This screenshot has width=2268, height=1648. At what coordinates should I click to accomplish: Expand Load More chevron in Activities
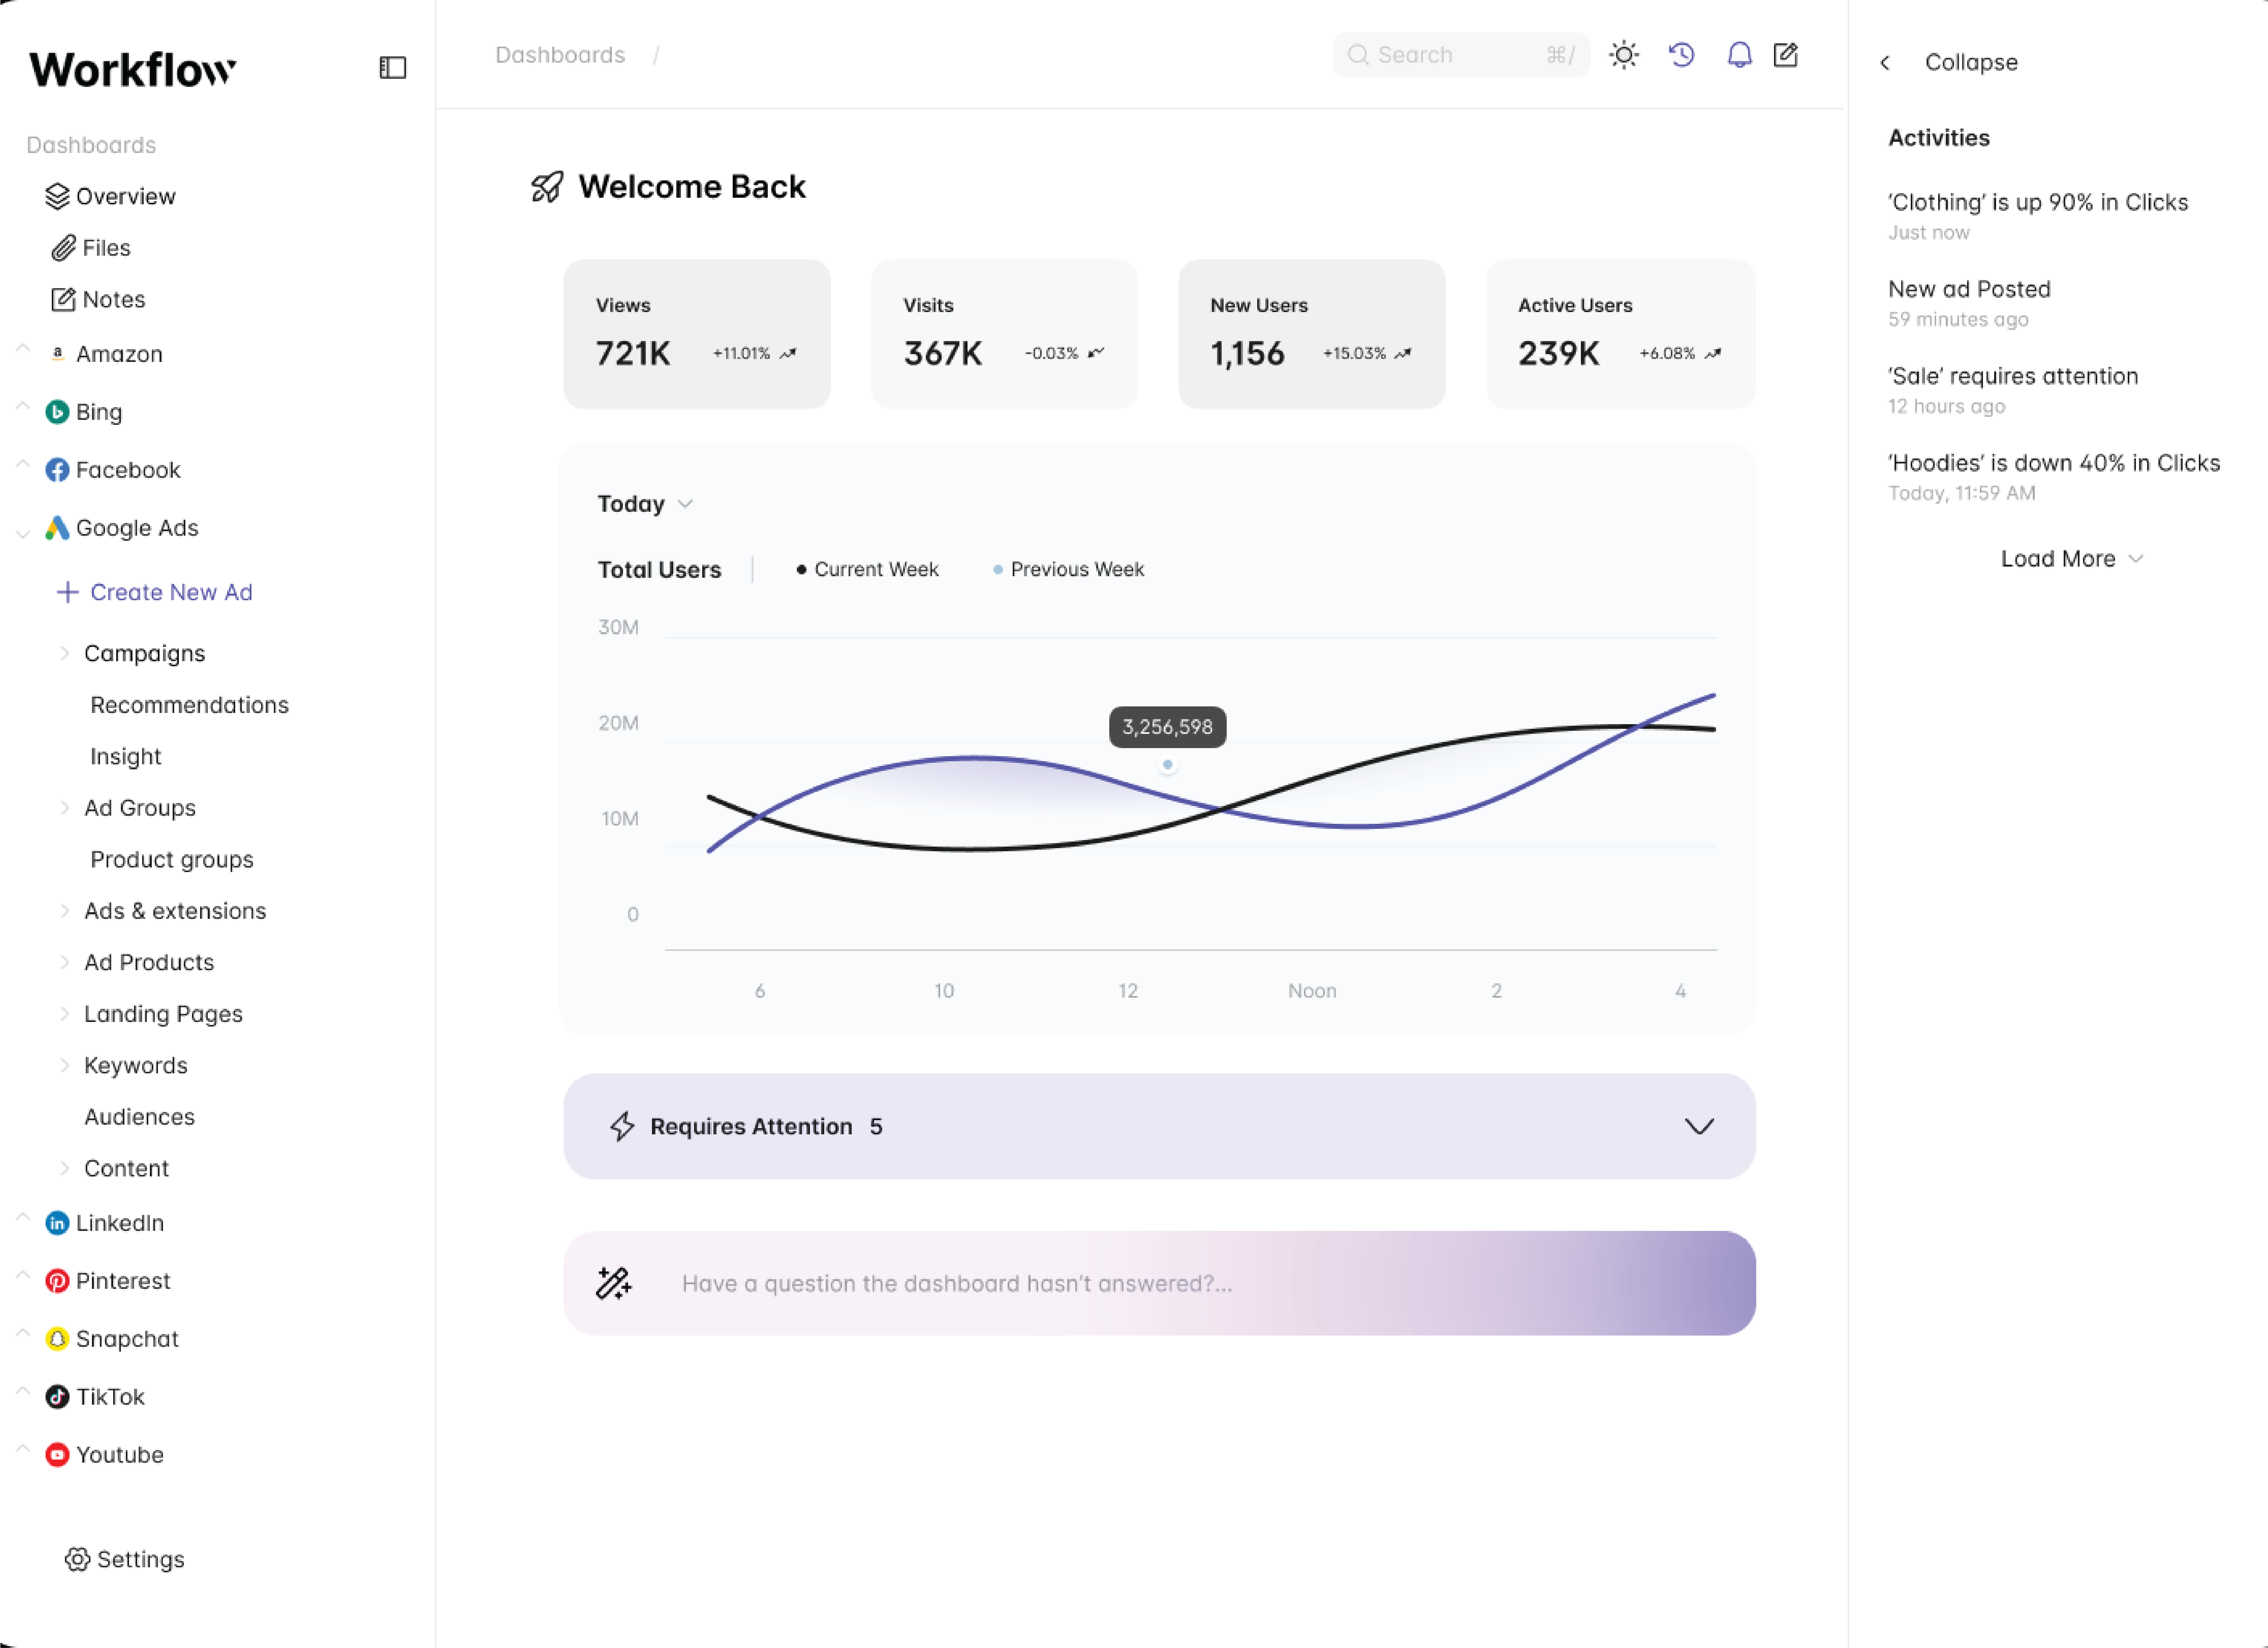click(2136, 559)
